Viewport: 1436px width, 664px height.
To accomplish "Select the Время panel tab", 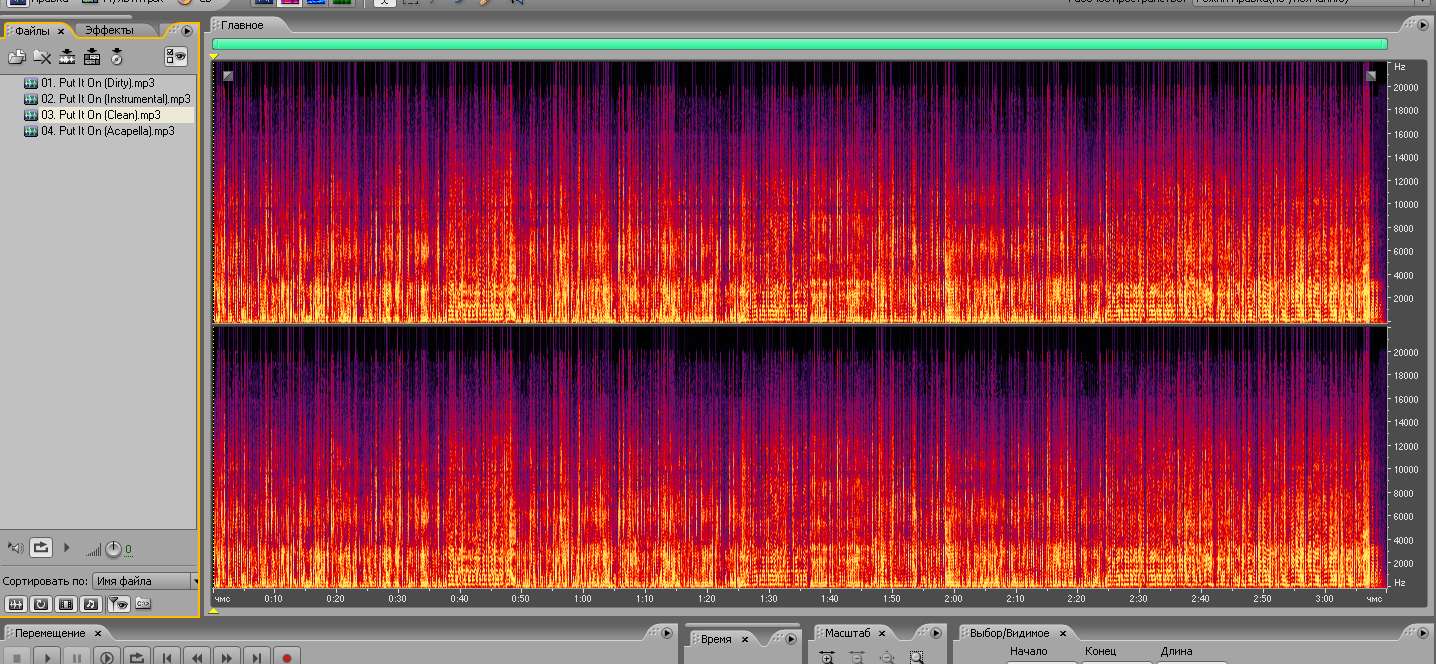I will 716,639.
